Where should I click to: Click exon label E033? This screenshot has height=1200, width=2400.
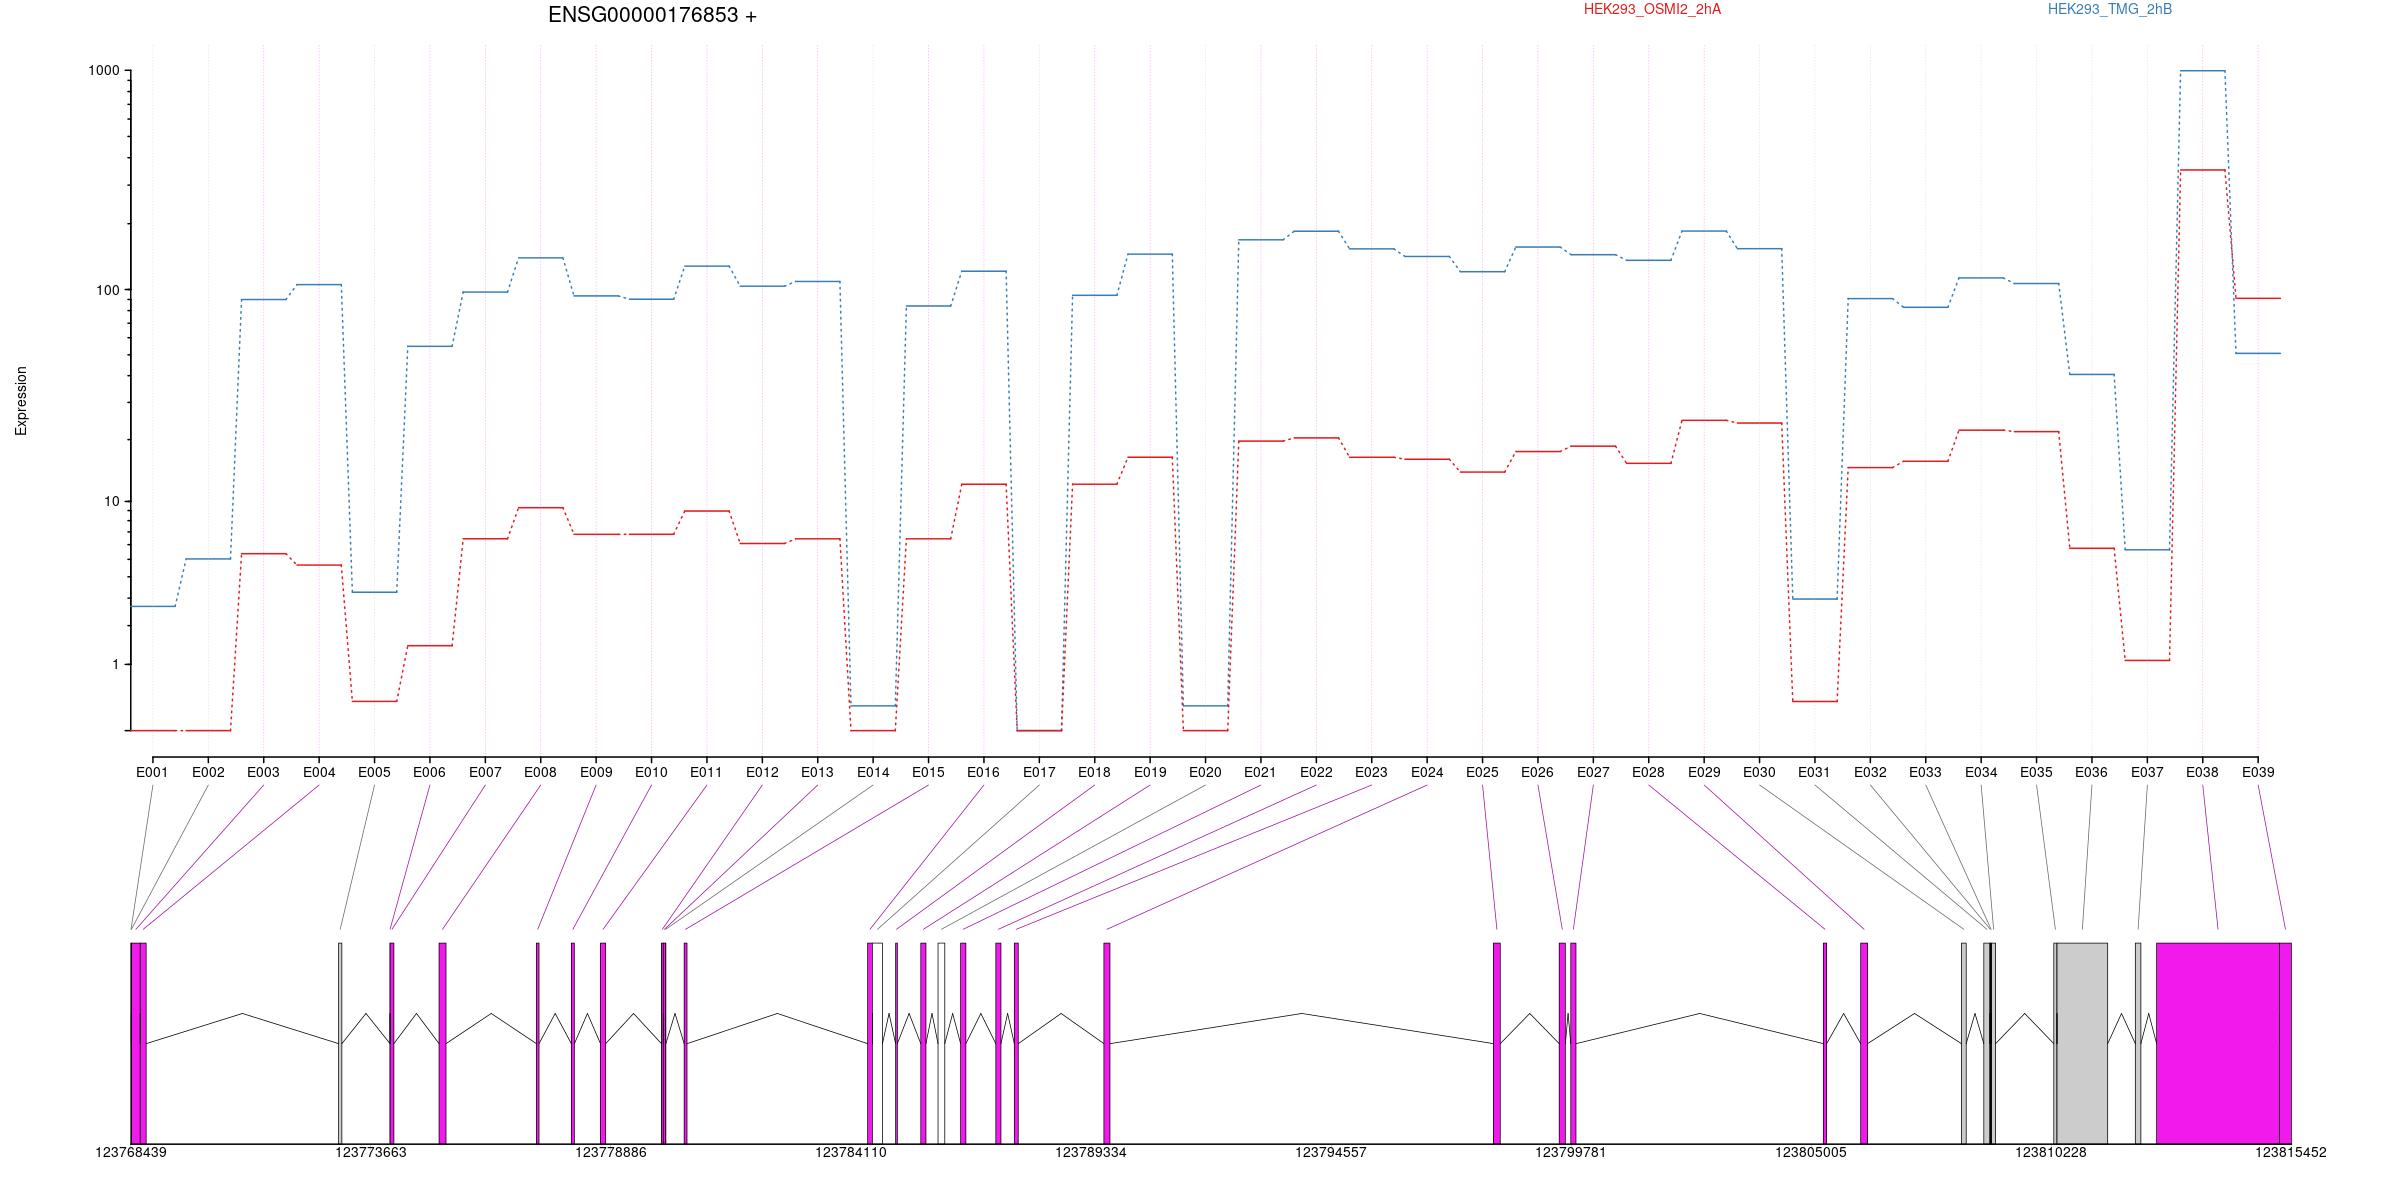(x=1925, y=772)
